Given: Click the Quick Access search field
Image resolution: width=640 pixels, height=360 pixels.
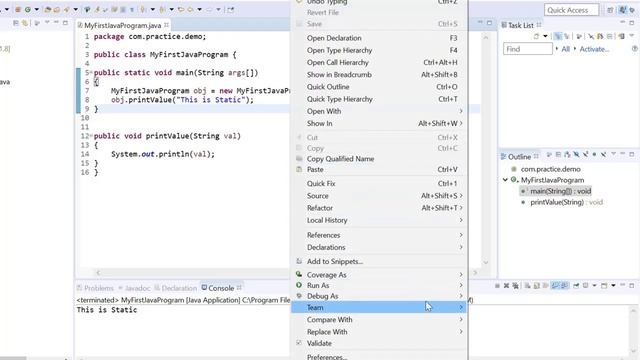Looking at the screenshot, I should pos(571,10).
